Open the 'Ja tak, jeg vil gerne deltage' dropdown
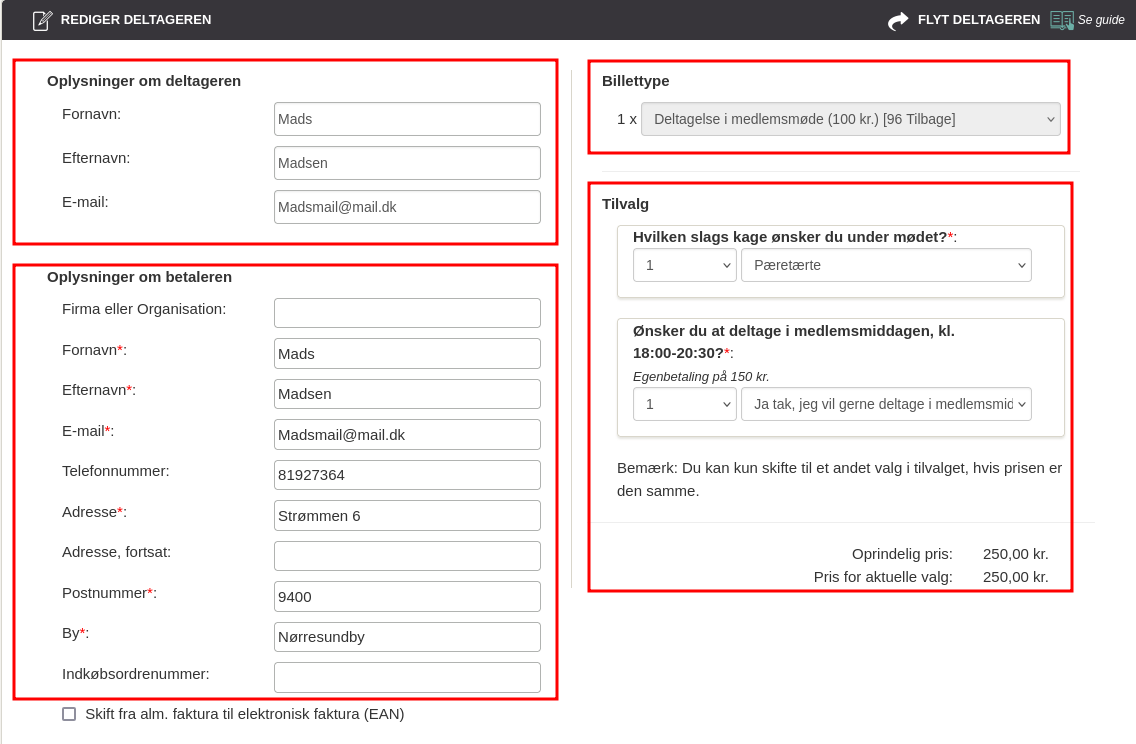The image size is (1136, 744). click(886, 404)
